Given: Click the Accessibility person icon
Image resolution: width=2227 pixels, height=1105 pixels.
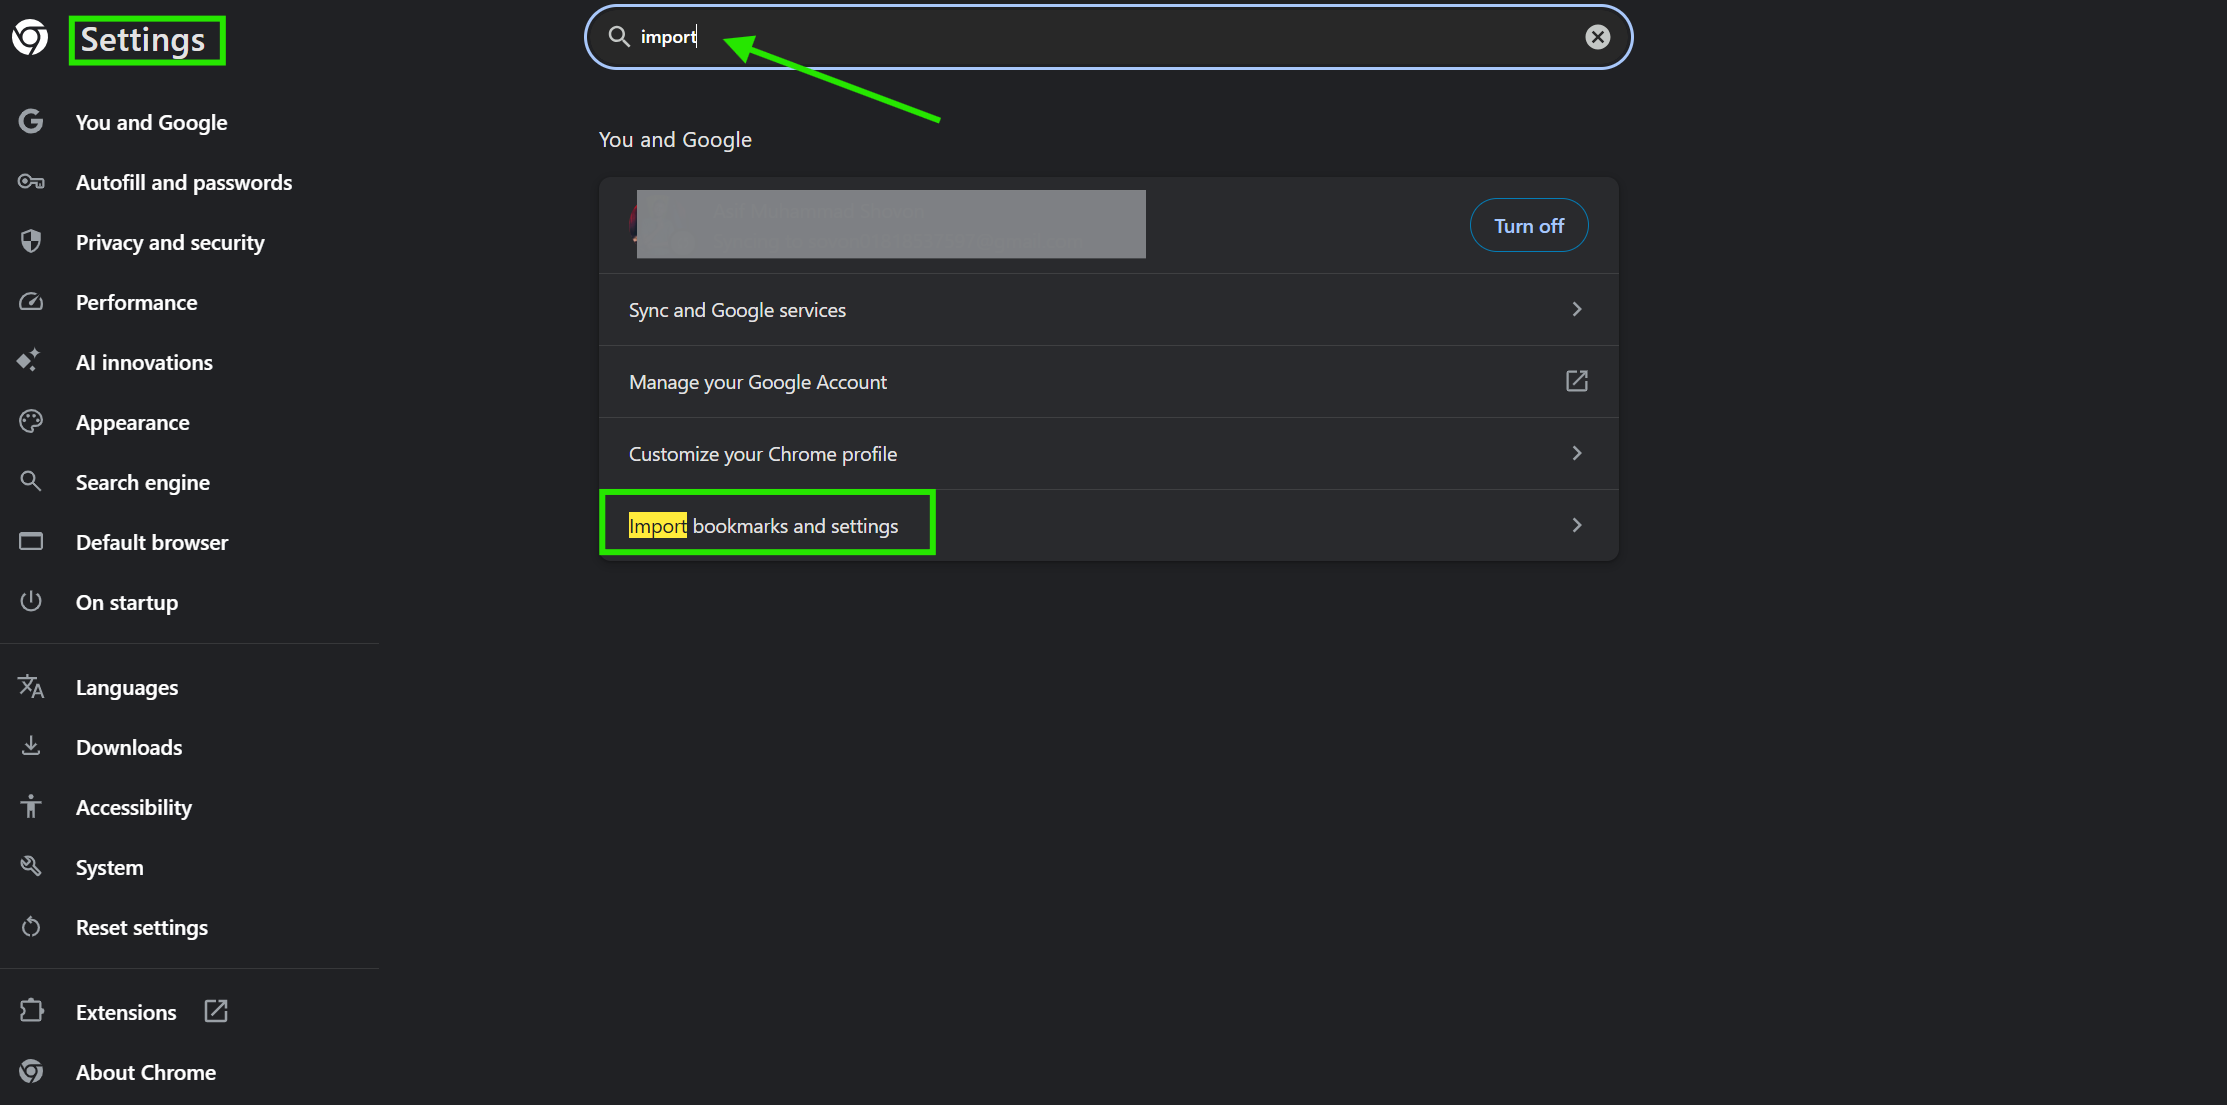Looking at the screenshot, I should [31, 807].
